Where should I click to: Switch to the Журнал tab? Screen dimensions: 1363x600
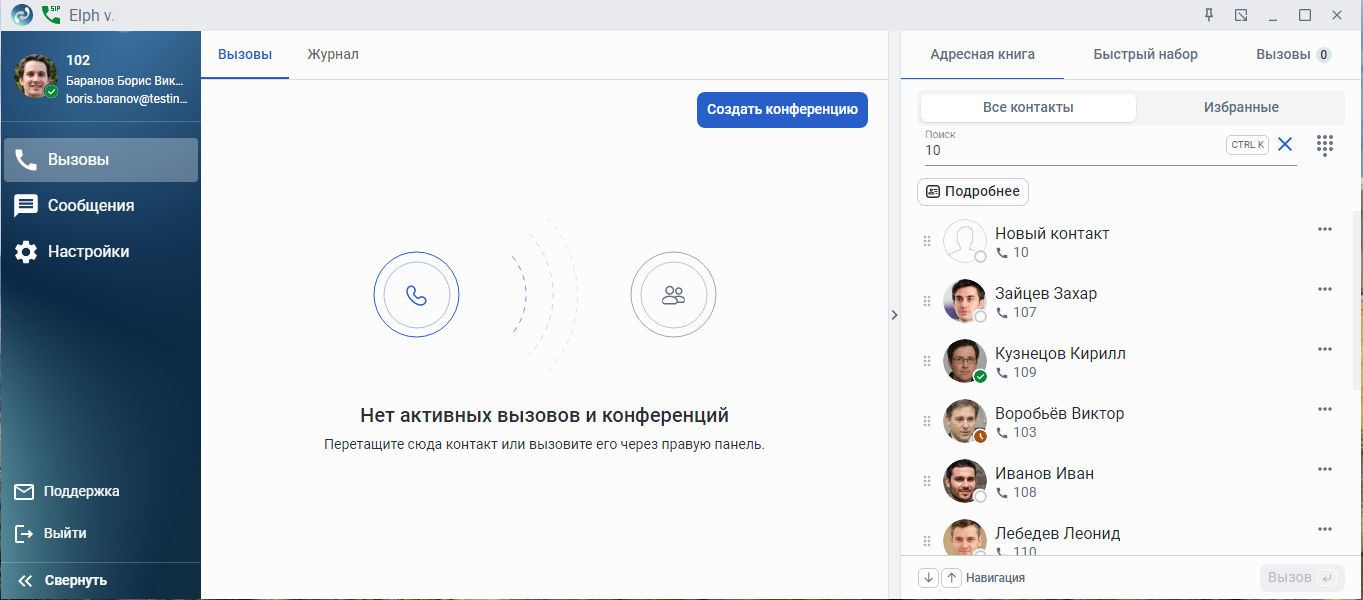[333, 55]
